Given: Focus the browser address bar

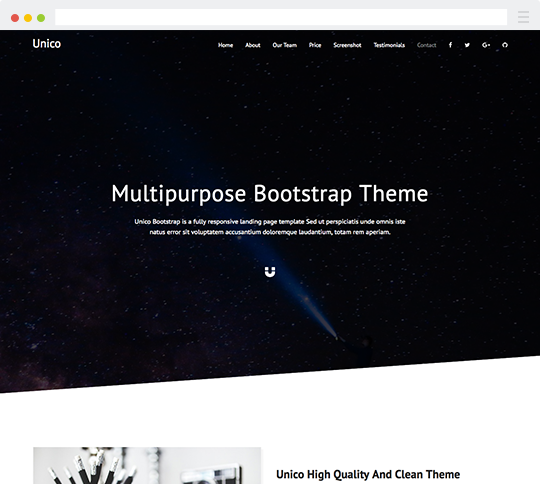Looking at the screenshot, I should coord(281,17).
